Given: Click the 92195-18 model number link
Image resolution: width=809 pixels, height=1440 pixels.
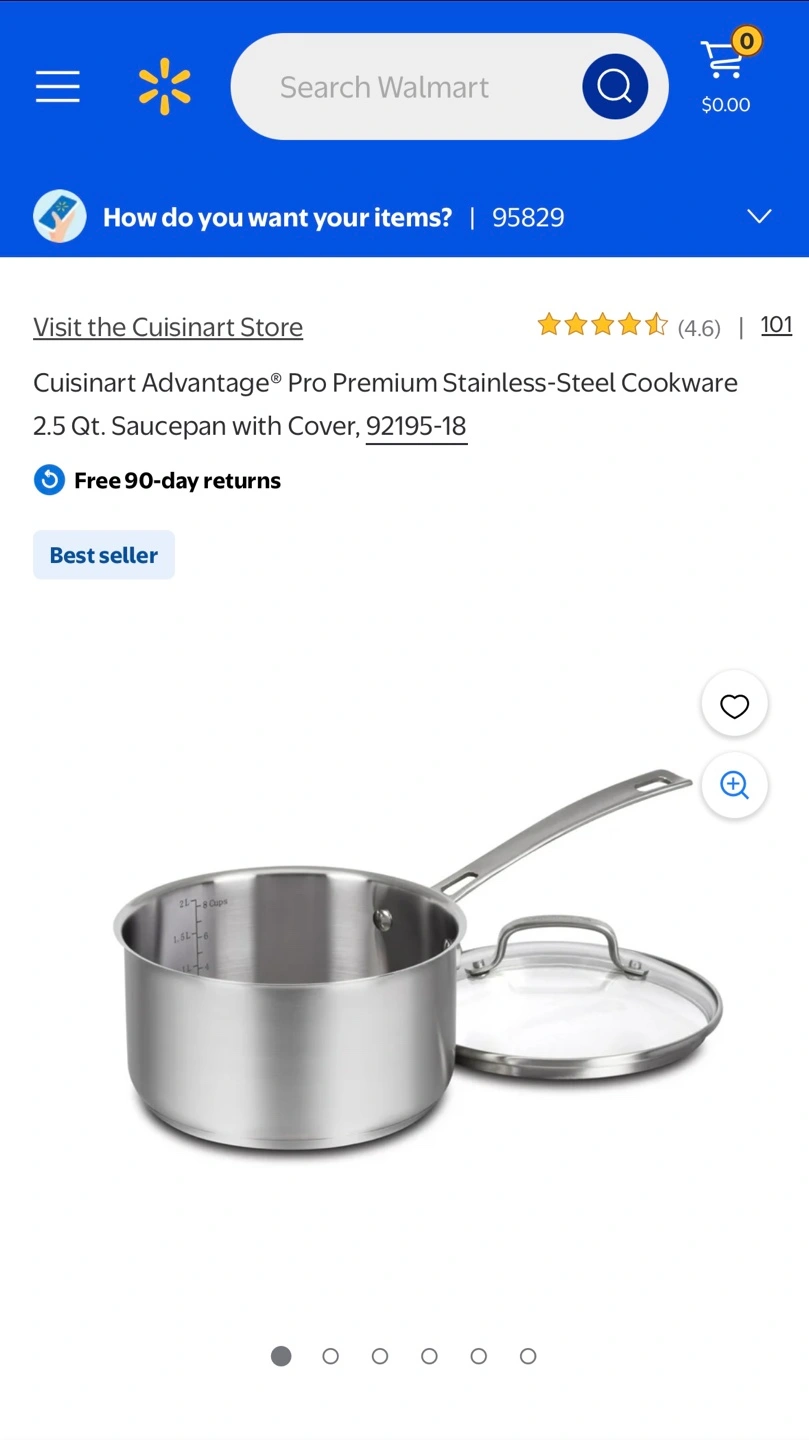Looking at the screenshot, I should click(x=416, y=427).
